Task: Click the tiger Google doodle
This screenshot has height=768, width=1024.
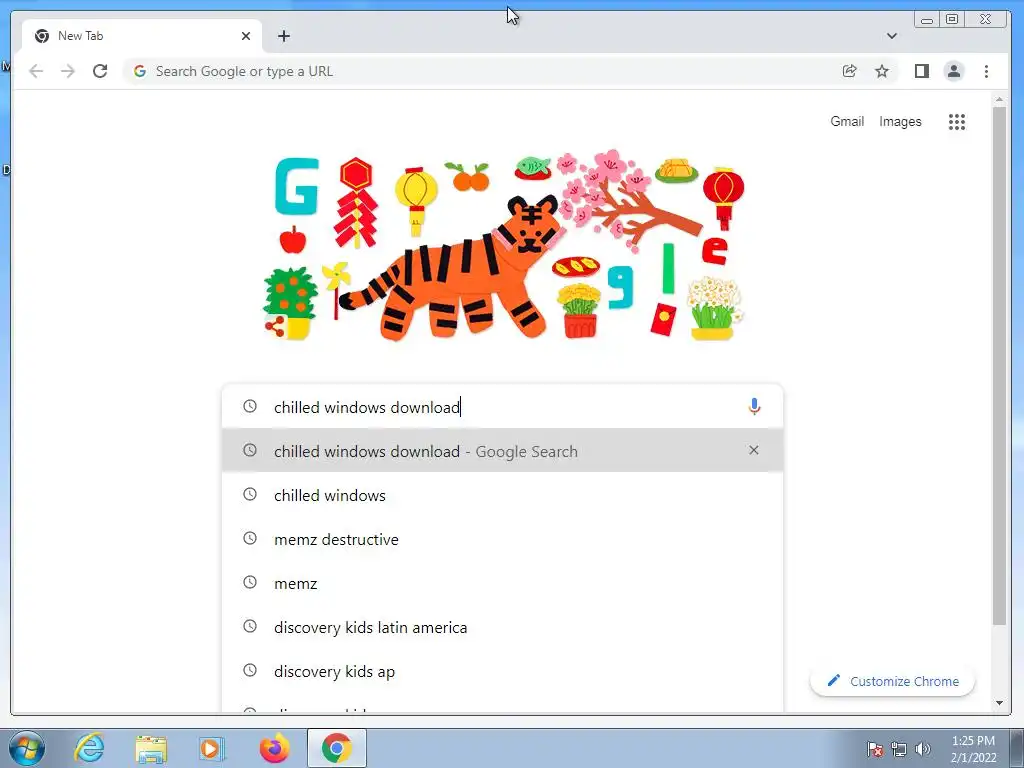Action: pyautogui.click(x=503, y=246)
